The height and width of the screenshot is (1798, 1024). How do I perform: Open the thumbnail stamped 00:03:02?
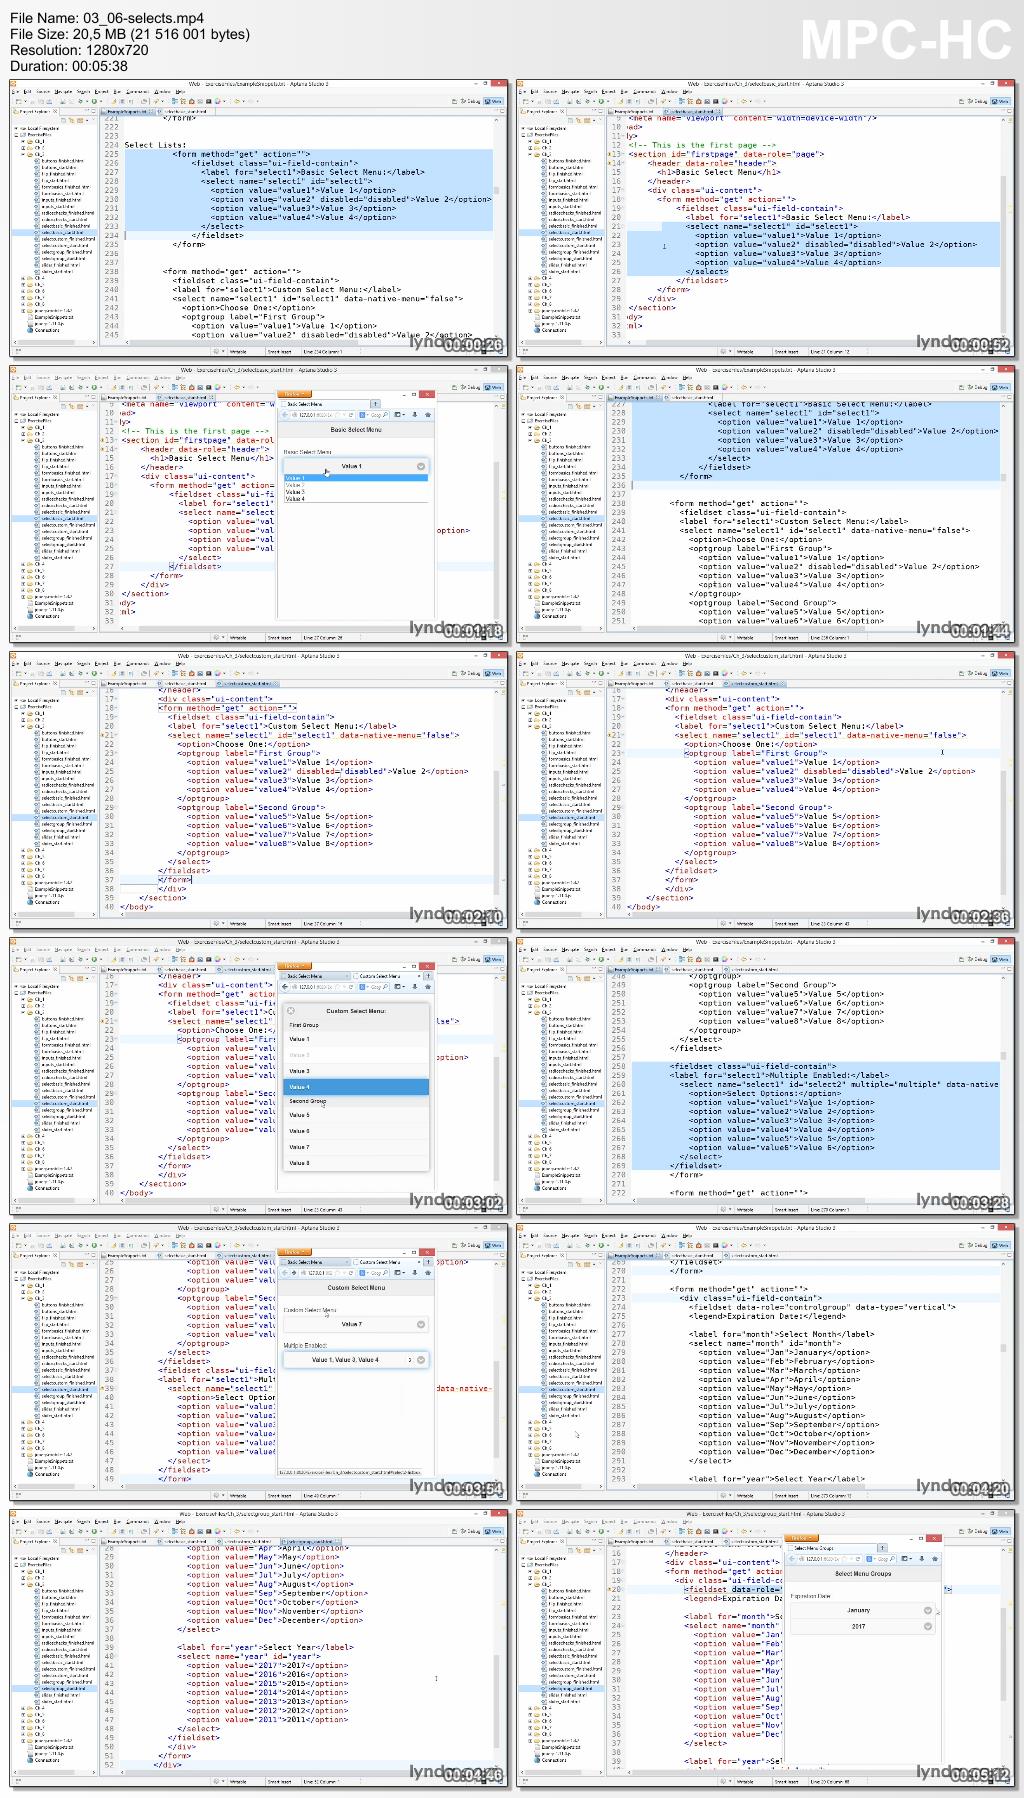[259, 1076]
